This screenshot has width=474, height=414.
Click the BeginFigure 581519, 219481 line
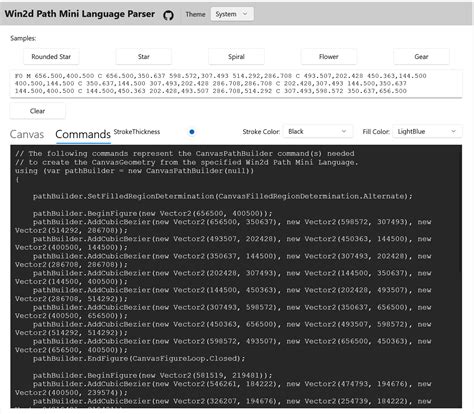coord(152,376)
